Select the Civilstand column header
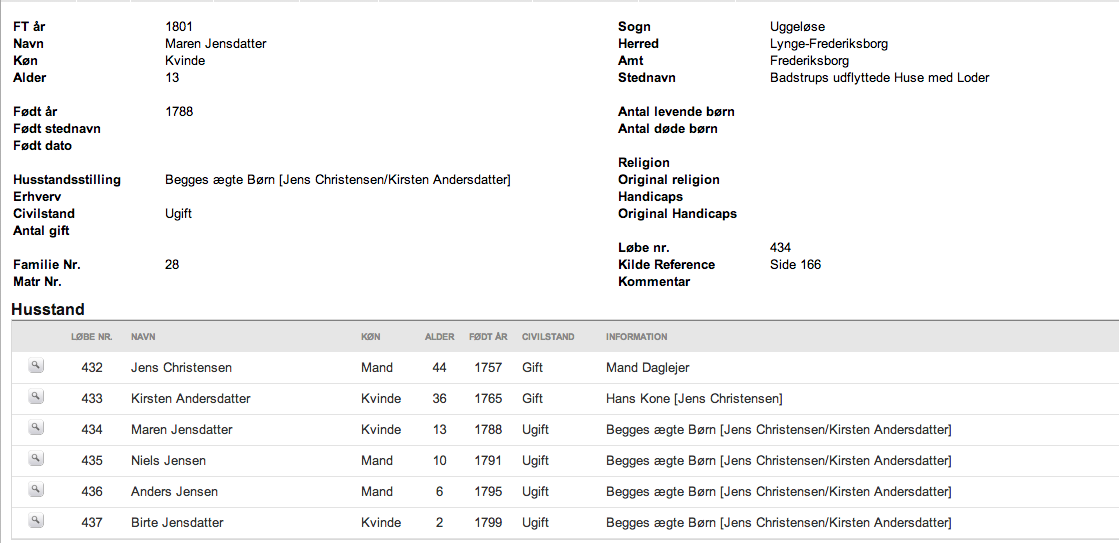The width and height of the screenshot is (1119, 543). pos(548,337)
